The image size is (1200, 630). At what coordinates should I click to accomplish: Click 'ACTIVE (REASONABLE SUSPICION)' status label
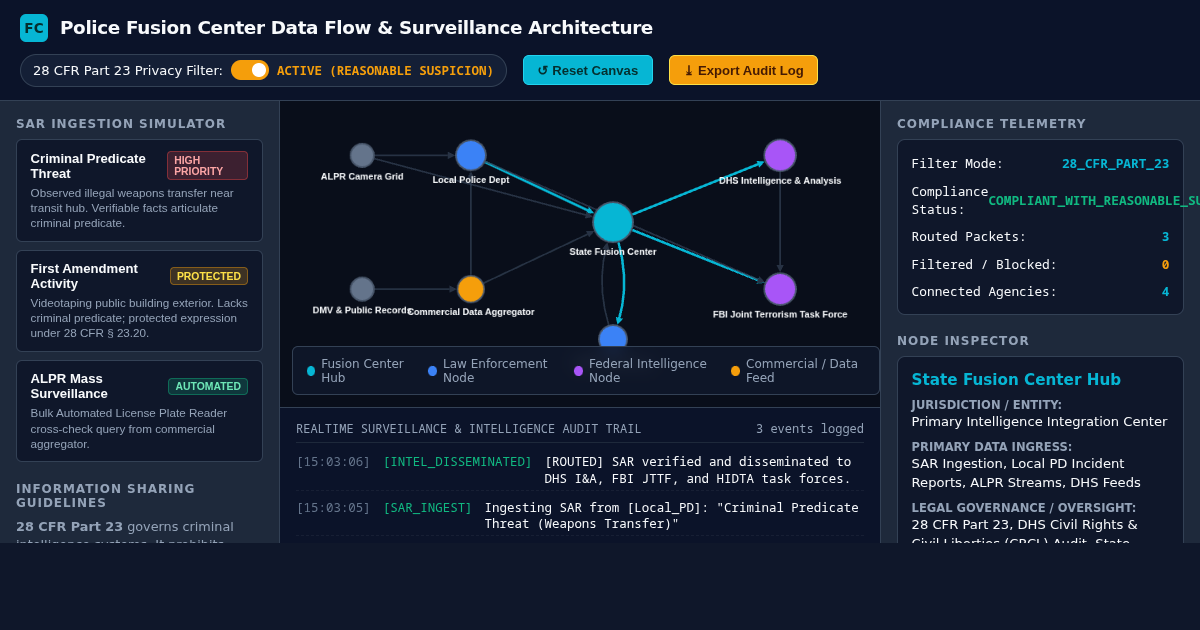[385, 71]
